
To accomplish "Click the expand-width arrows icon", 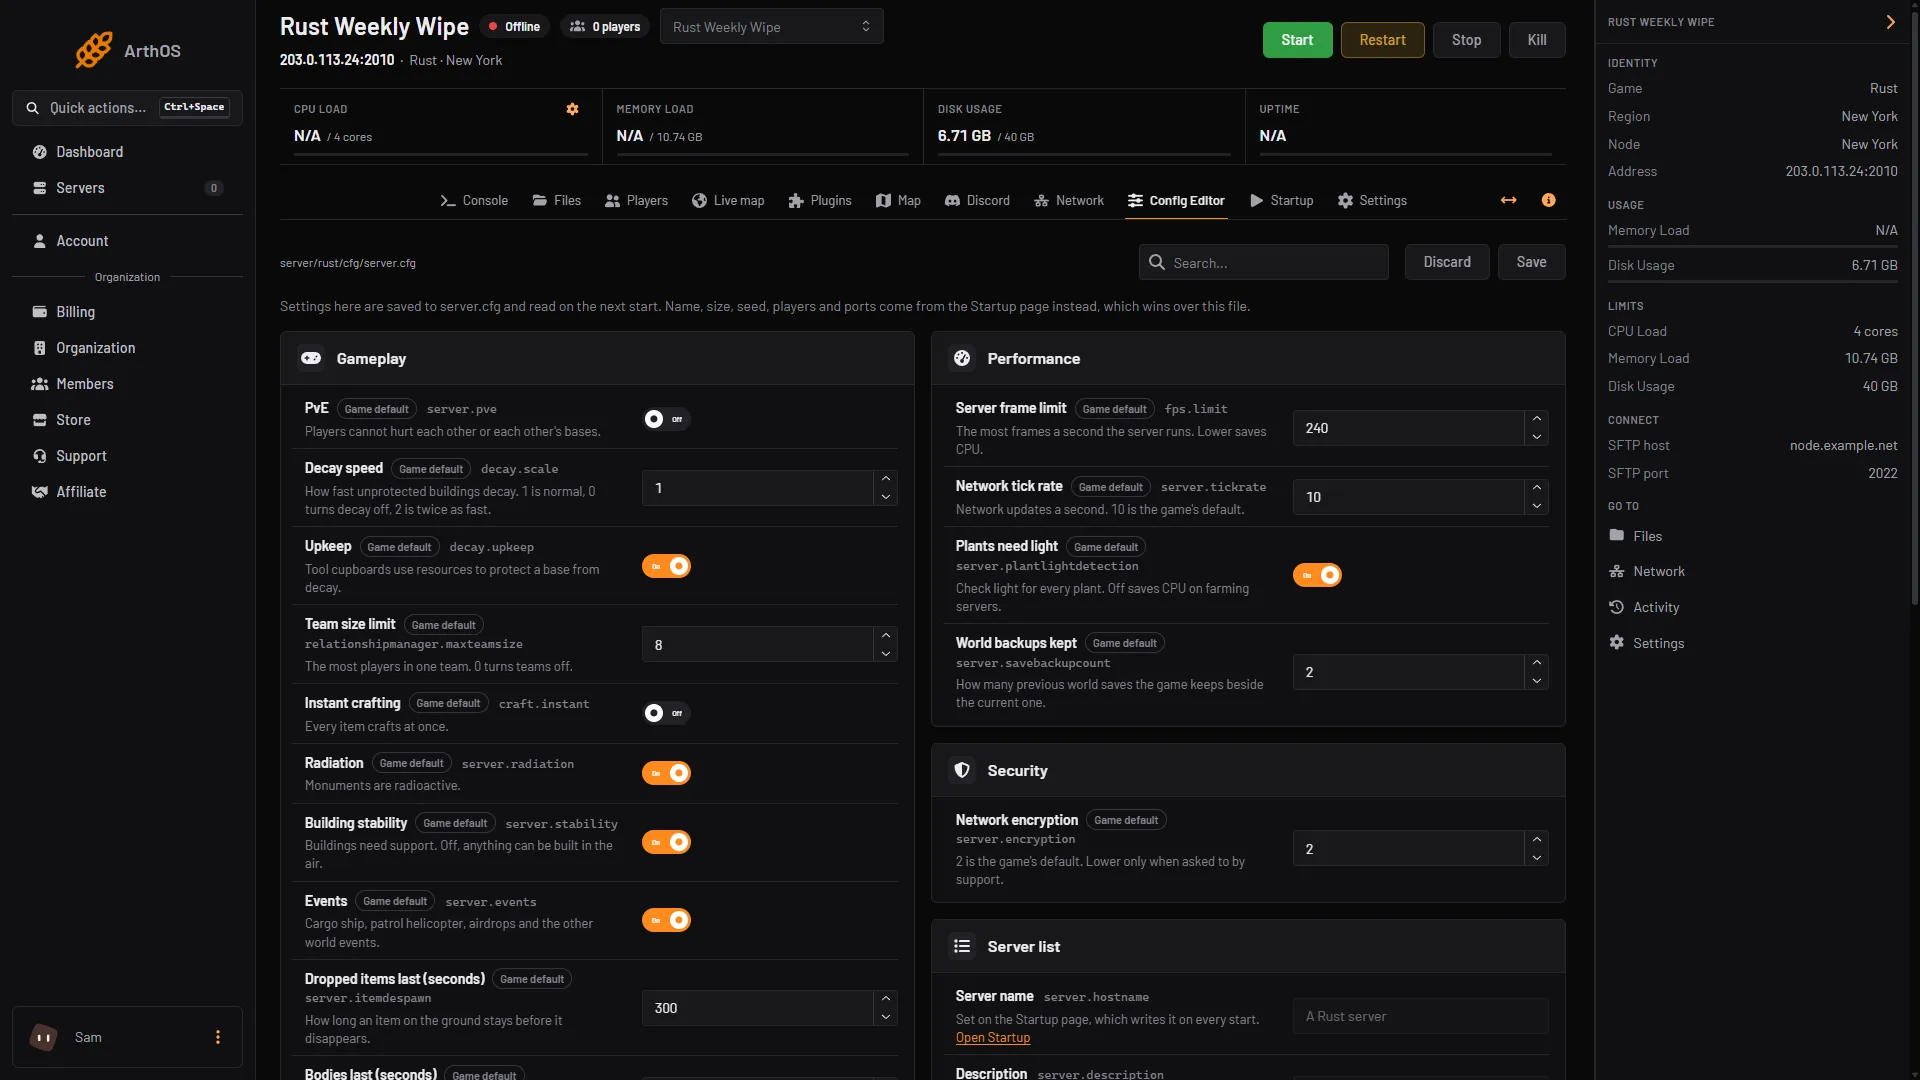I will point(1509,200).
